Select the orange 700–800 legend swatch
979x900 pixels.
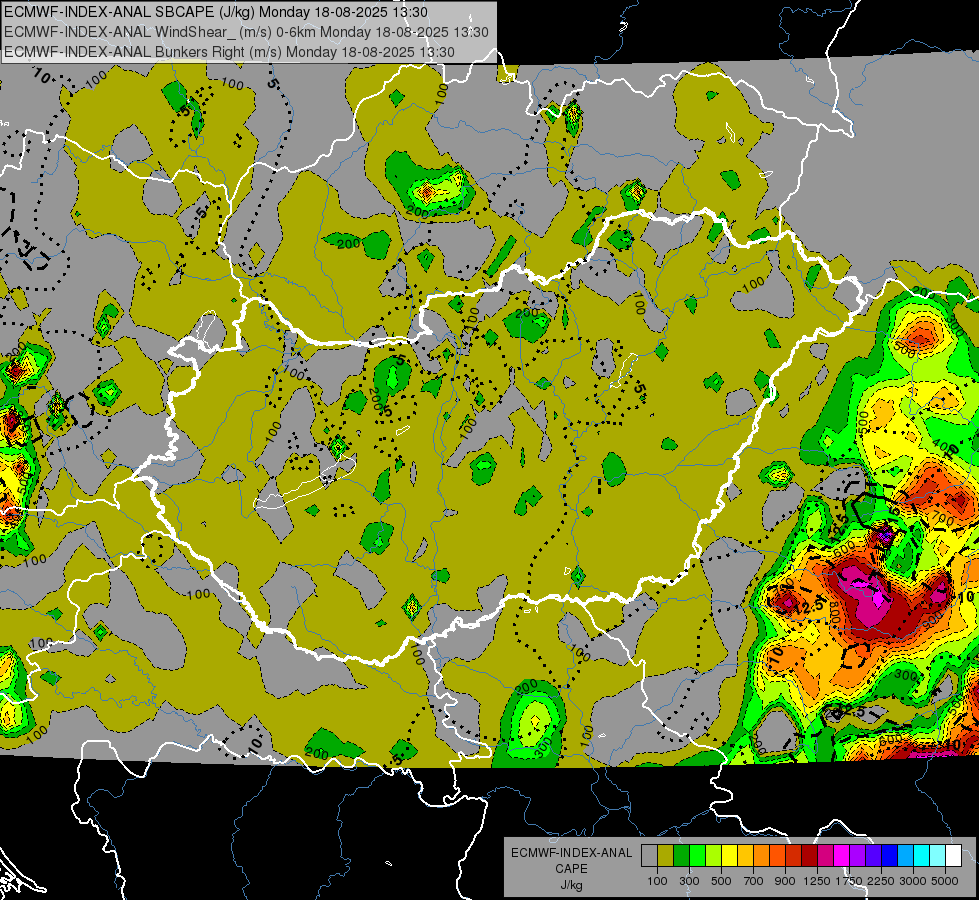[x=761, y=856]
